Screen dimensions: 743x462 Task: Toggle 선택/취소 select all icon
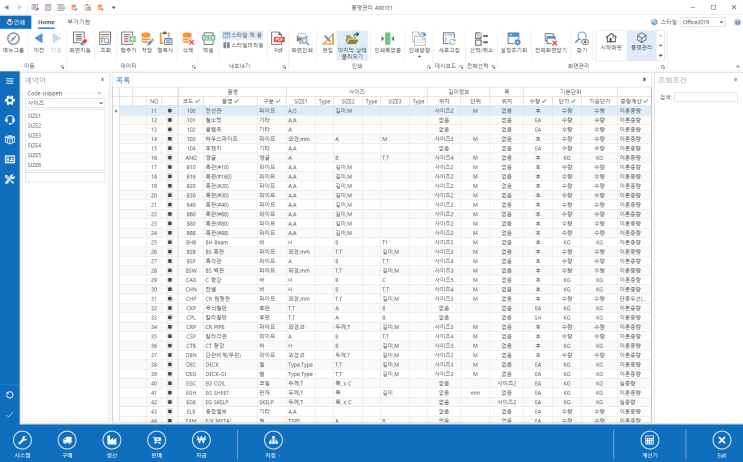[481, 39]
